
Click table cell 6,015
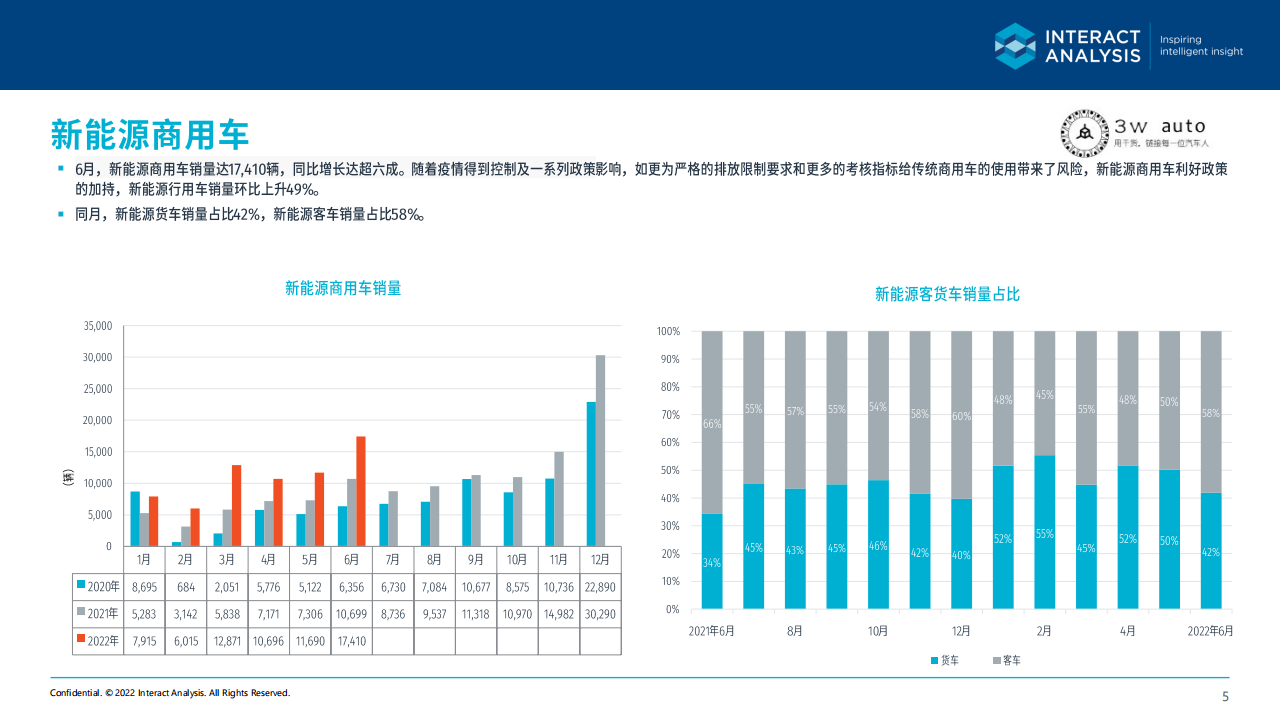pos(185,641)
